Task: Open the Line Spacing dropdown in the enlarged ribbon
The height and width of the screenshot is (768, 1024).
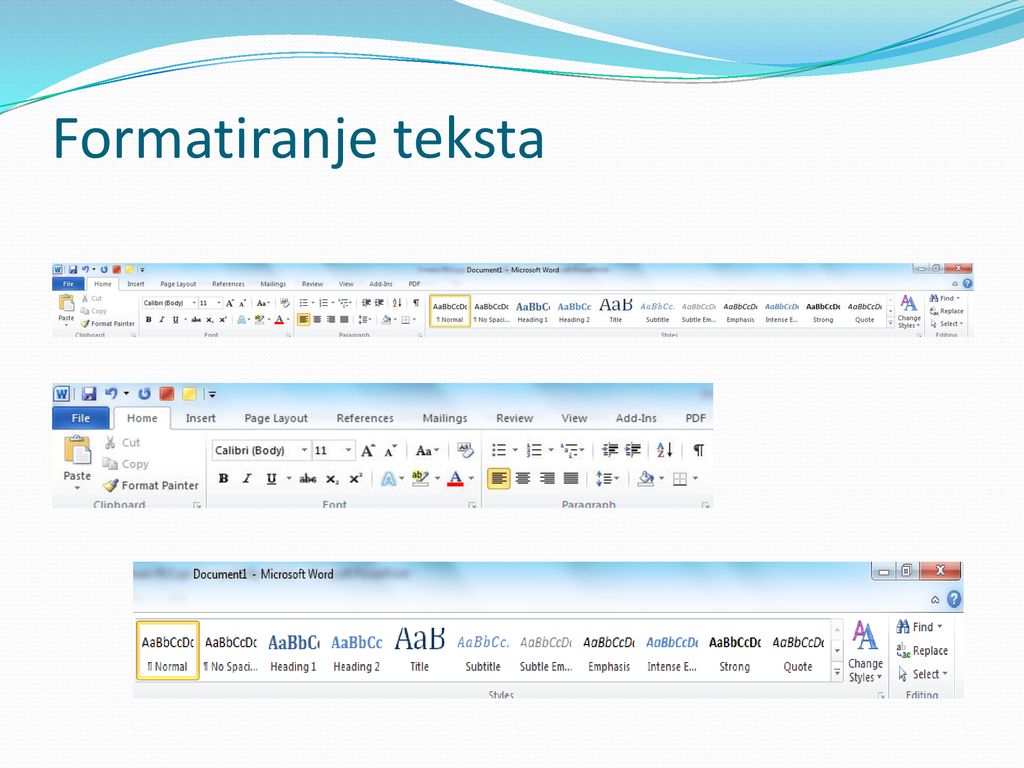Action: [607, 479]
